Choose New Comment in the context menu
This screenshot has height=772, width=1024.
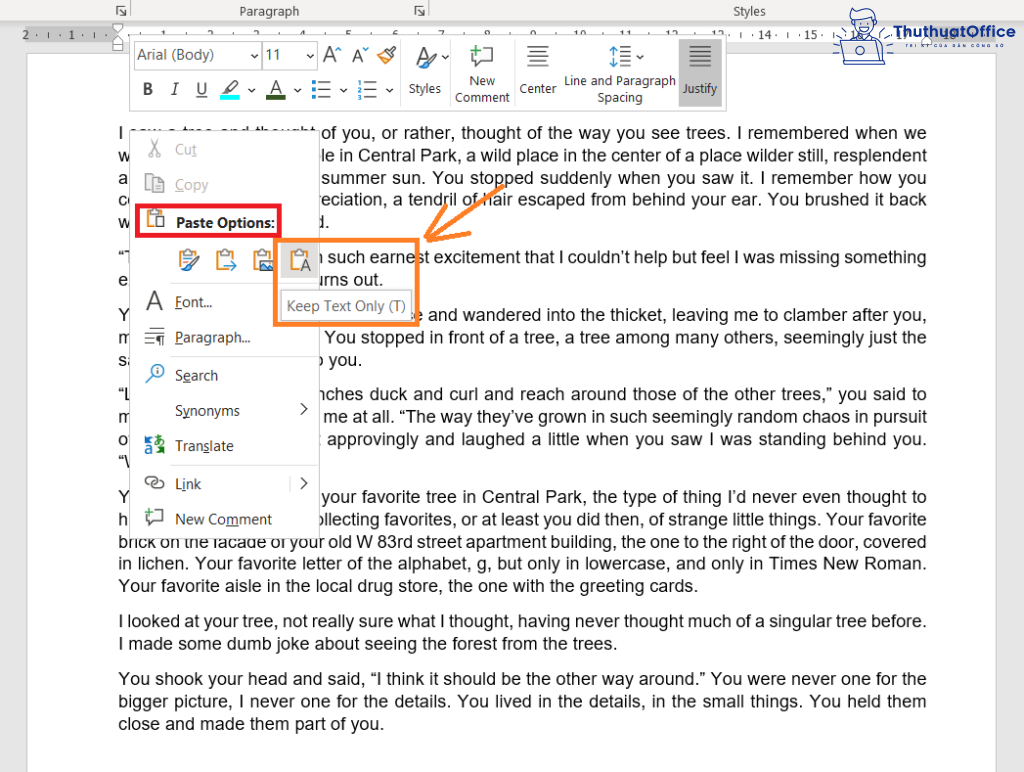(222, 519)
